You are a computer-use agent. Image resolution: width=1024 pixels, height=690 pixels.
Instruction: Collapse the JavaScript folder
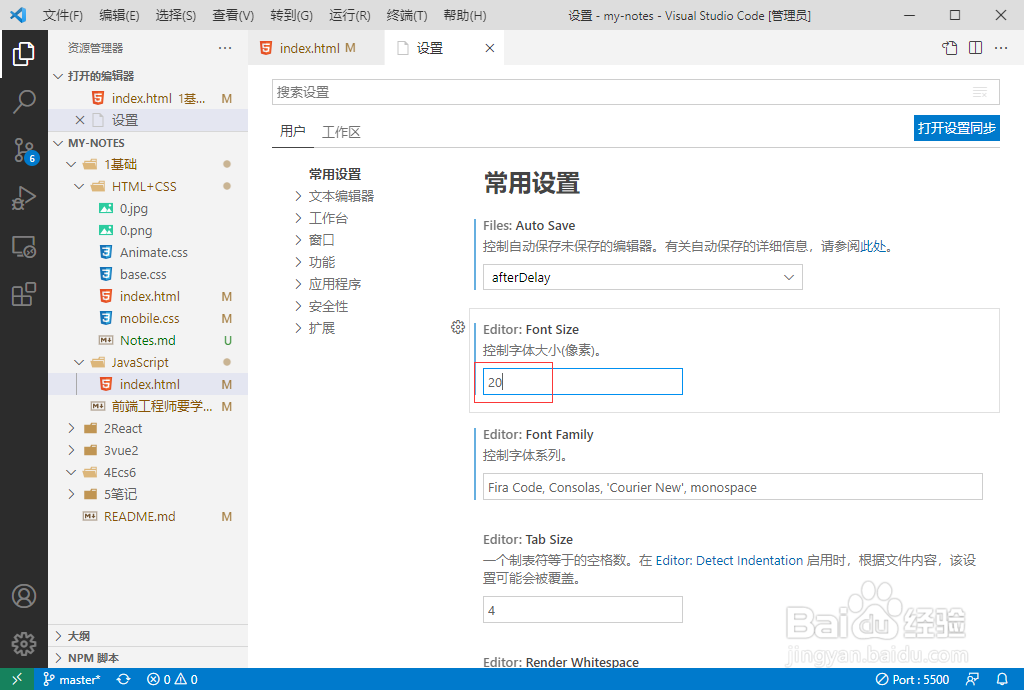pyautogui.click(x=79, y=362)
